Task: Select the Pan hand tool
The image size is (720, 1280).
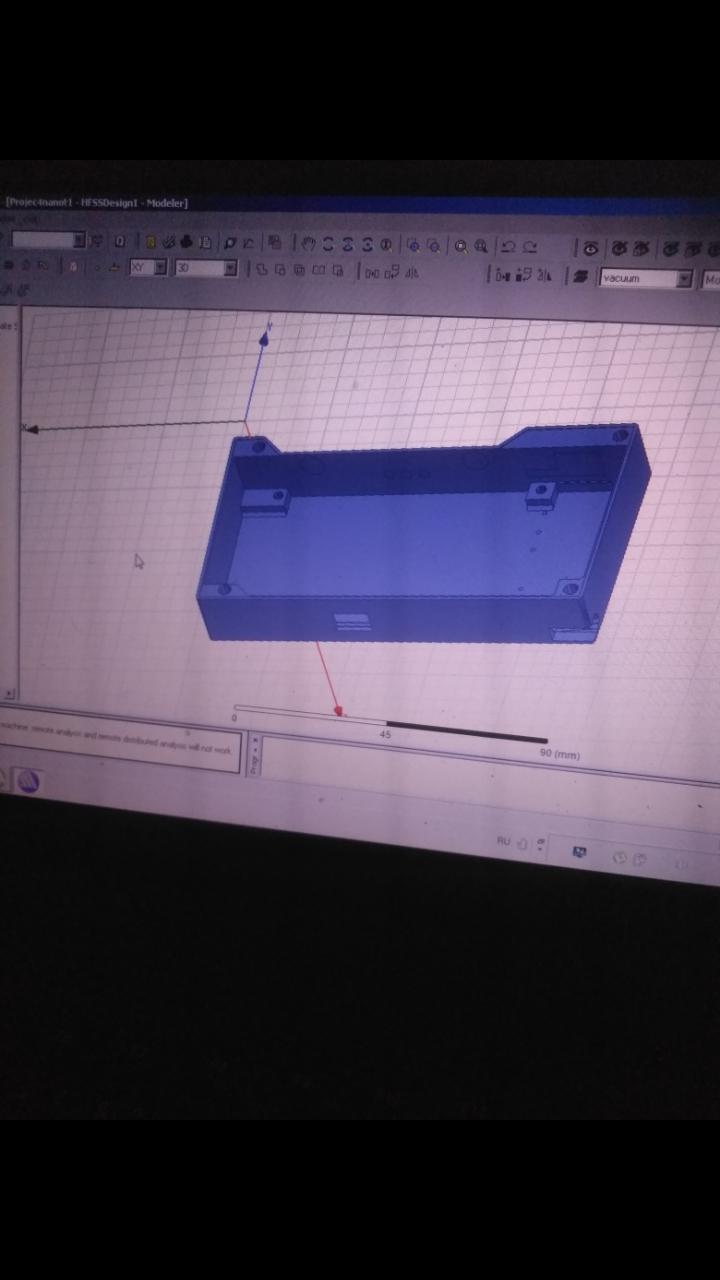Action: pyautogui.click(x=309, y=244)
